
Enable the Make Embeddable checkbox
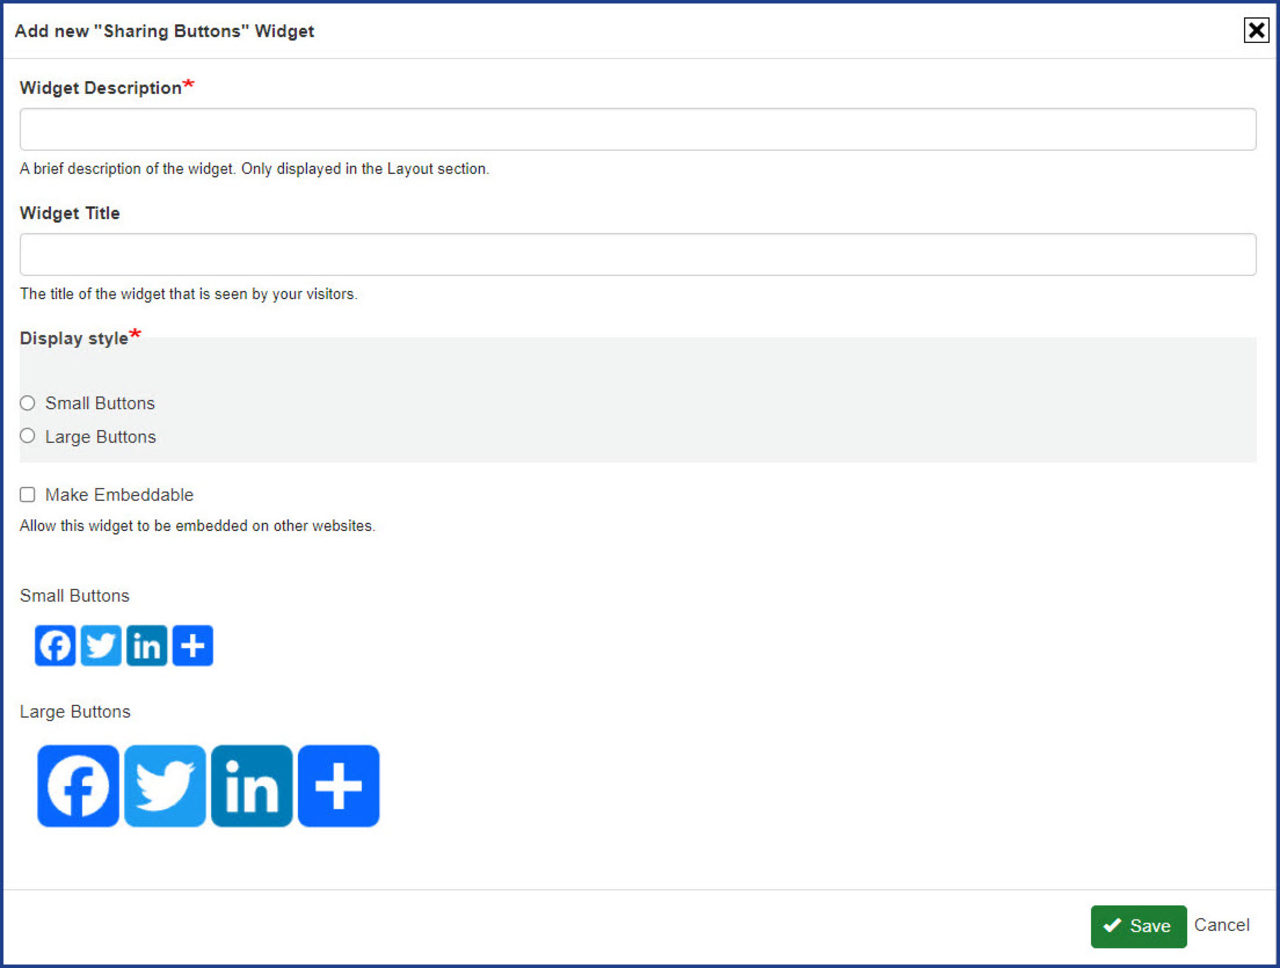(28, 495)
